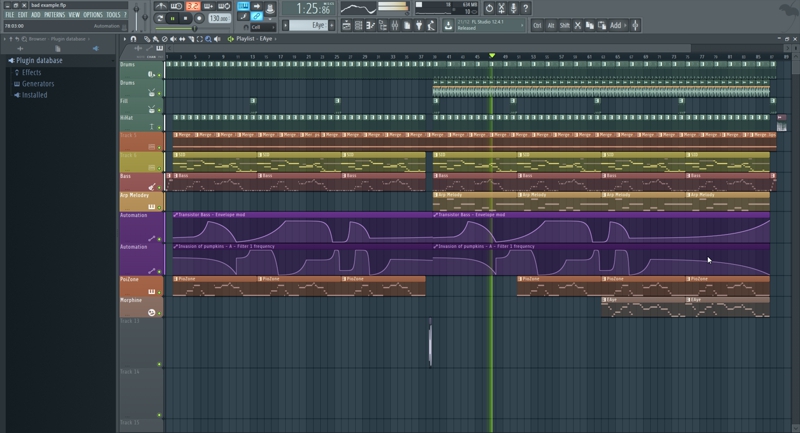Screen dimensions: 800x433
Task: Open the FILE menu
Action: (x=9, y=15)
